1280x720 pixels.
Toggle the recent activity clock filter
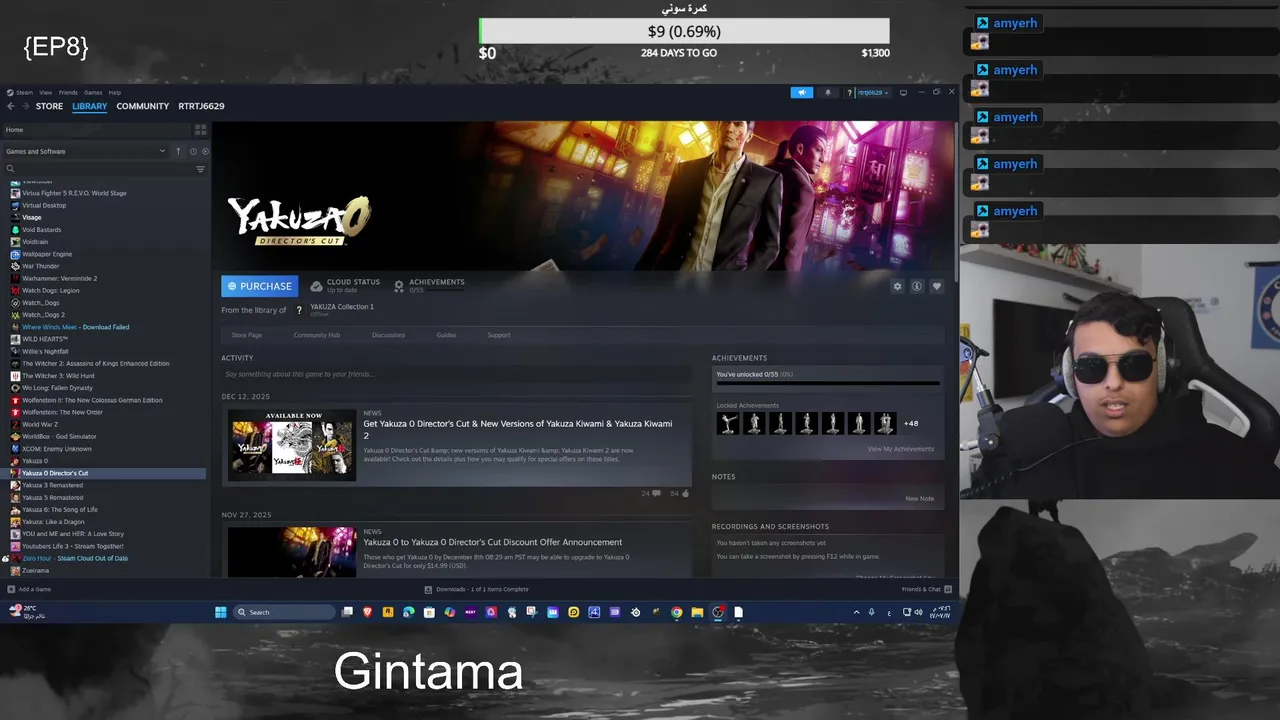(x=193, y=151)
